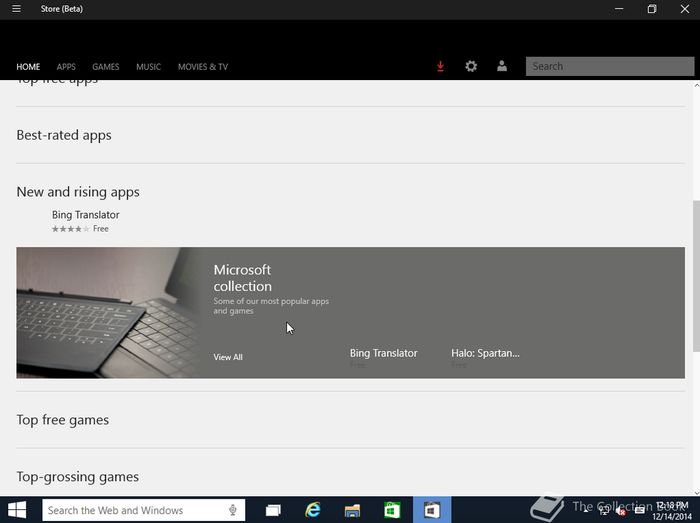The height and width of the screenshot is (523, 700).
Task: Click View All in Microsoft collection
Action: pyautogui.click(x=228, y=357)
